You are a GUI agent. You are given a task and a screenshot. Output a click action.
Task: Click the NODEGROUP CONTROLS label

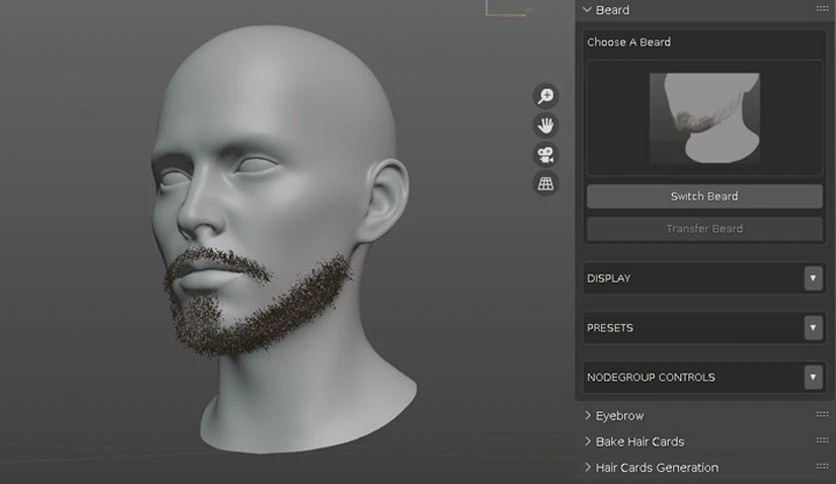tap(651, 377)
